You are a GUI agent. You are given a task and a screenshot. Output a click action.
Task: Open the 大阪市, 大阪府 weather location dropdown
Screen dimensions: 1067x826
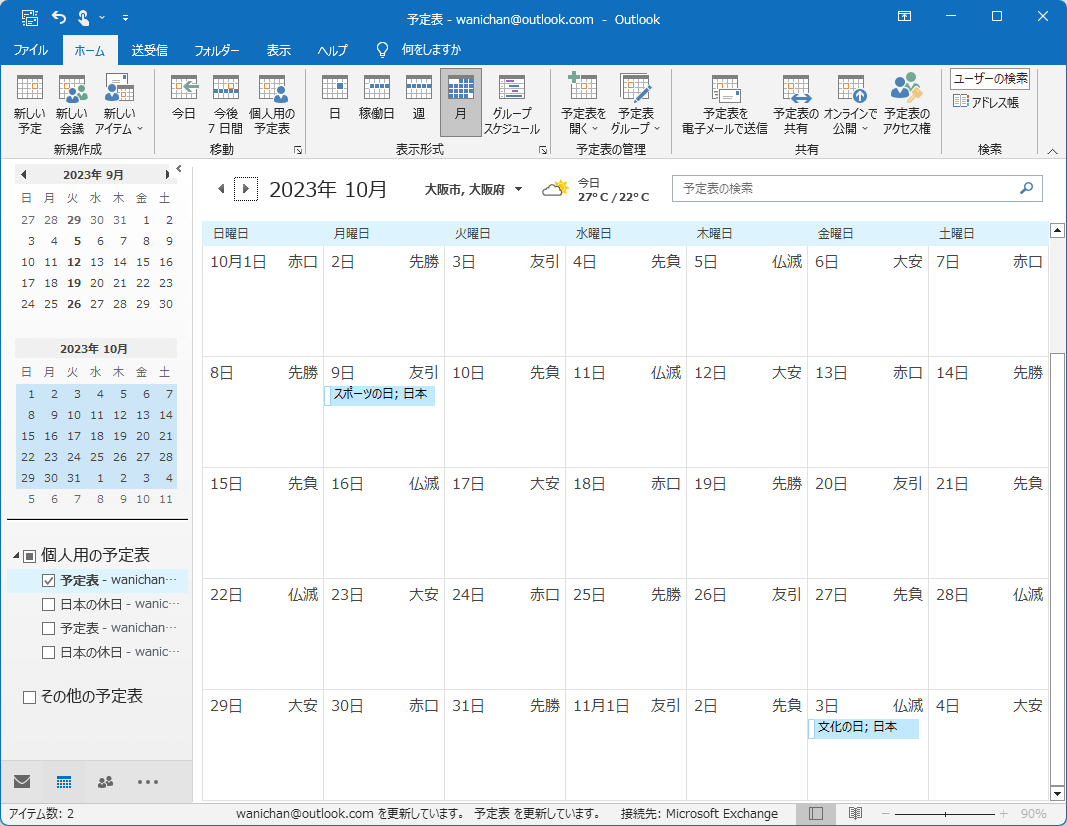click(518, 189)
